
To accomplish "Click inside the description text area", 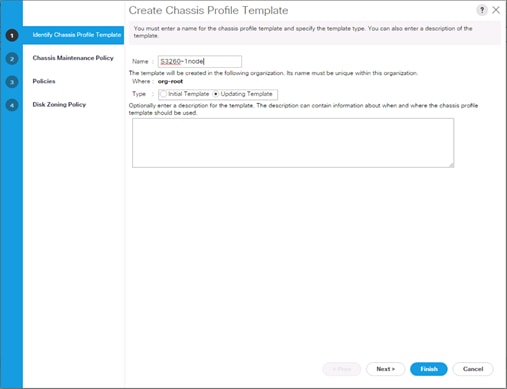I will [x=293, y=143].
